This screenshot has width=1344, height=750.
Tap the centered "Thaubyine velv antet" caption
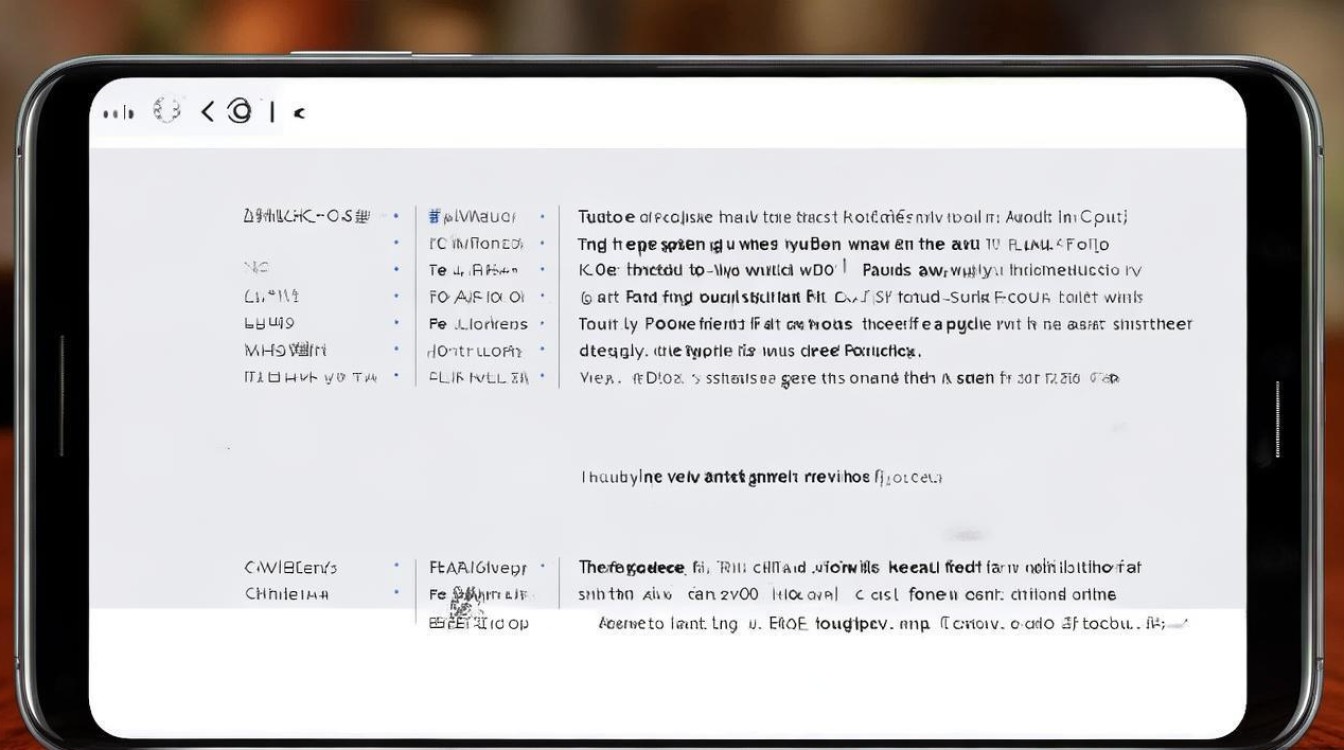(x=761, y=477)
